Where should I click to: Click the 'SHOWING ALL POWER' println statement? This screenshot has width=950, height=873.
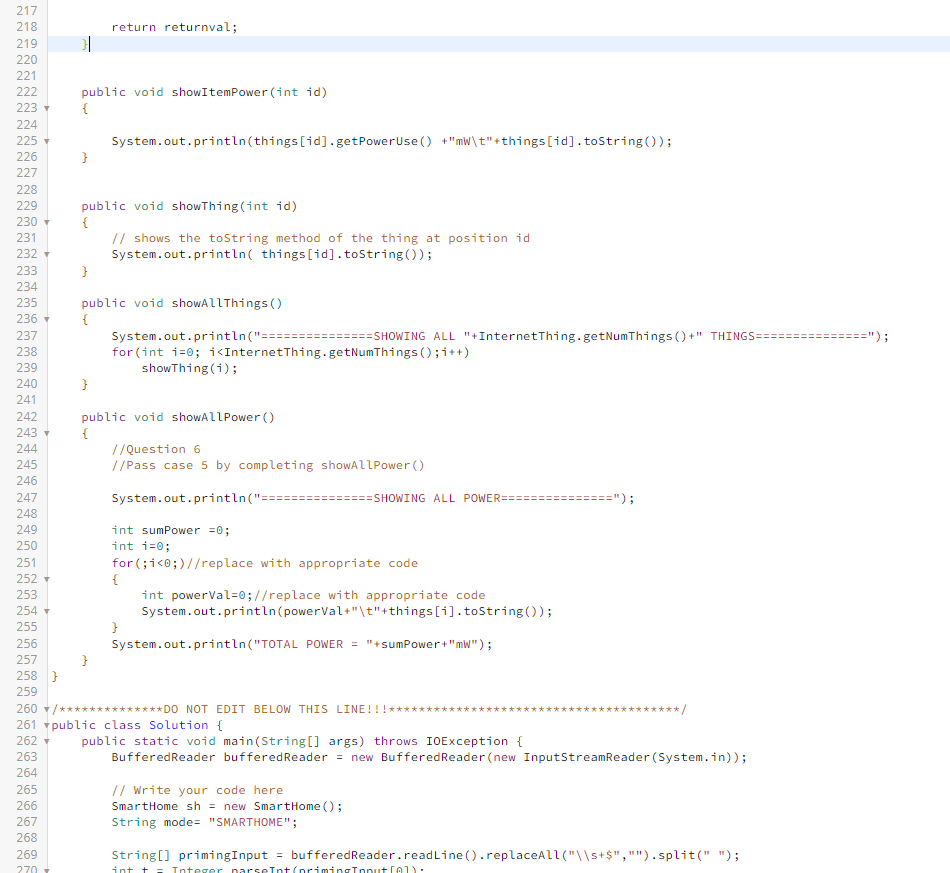coord(373,498)
